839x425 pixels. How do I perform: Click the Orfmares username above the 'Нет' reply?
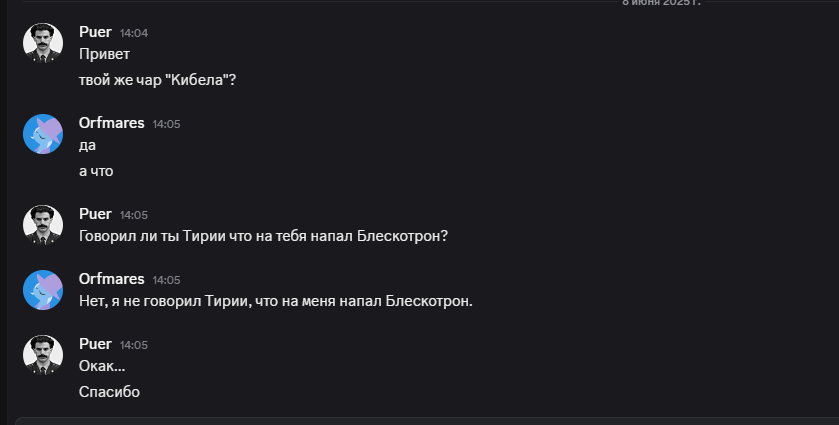point(111,278)
